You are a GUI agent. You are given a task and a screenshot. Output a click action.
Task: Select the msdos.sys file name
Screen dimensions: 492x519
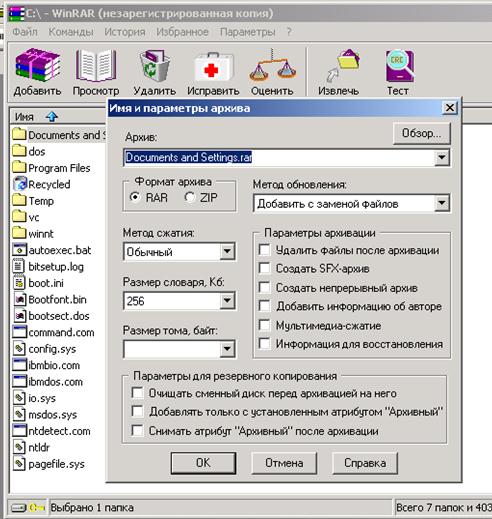(x=53, y=415)
